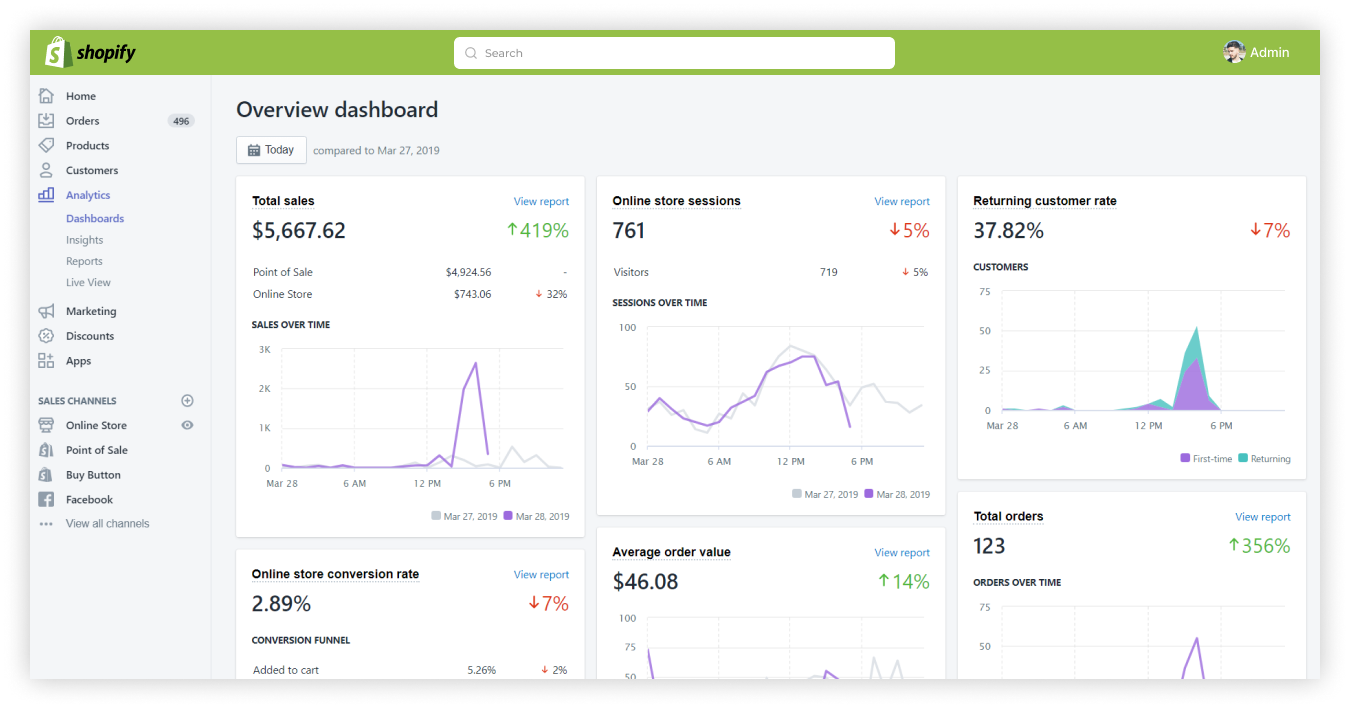This screenshot has height=709, width=1350.
Task: Click the three-dots view all channels icon
Action: (x=46, y=524)
